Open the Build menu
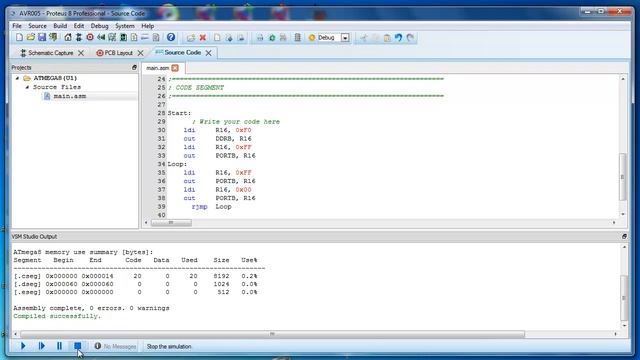 60,26
